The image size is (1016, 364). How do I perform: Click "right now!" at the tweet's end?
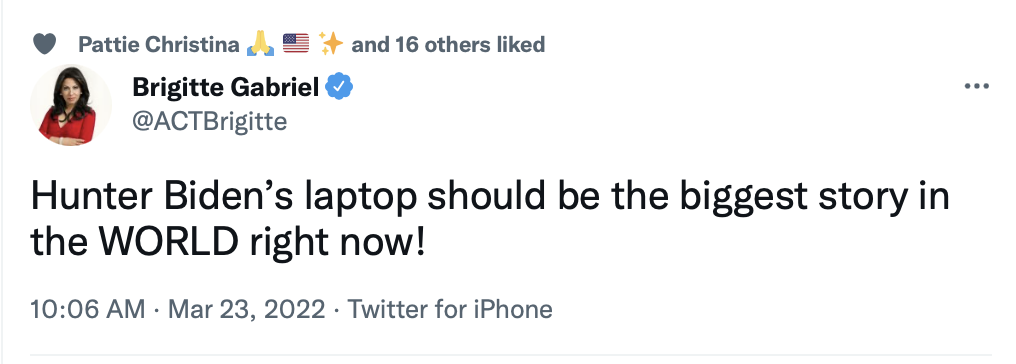click(336, 244)
